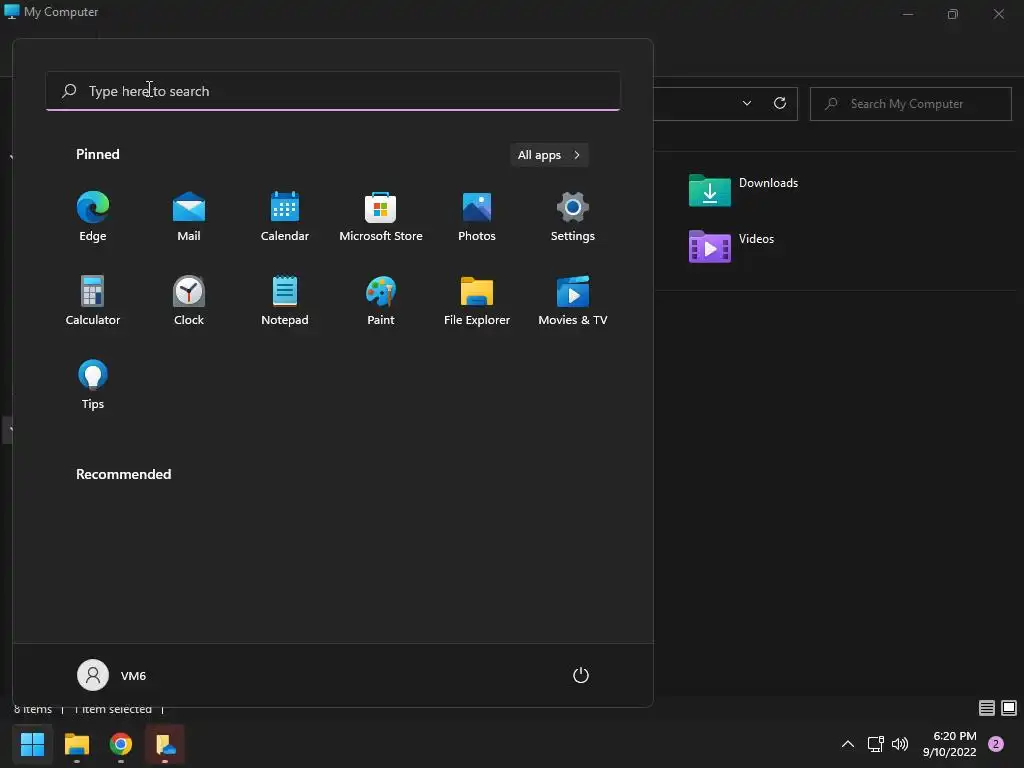
Task: Open the Videos folder in My Computer
Action: 731,246
